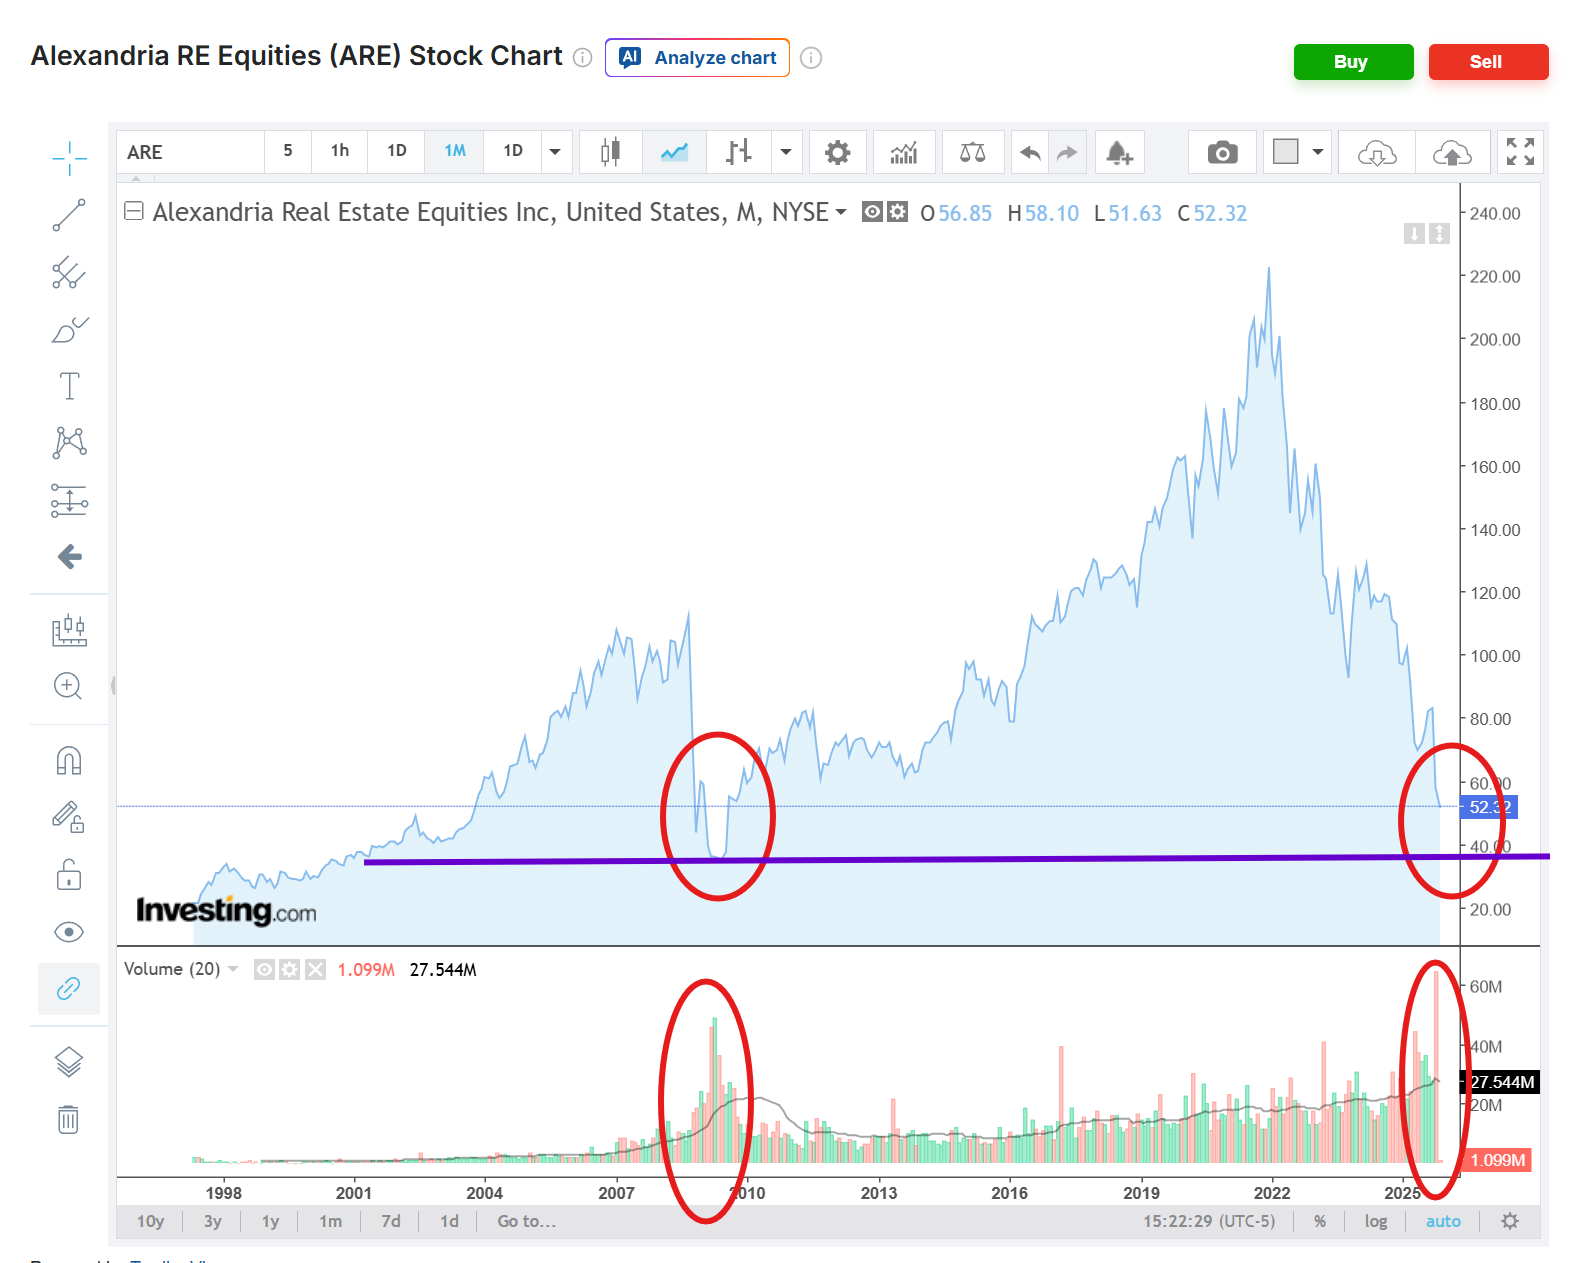
Task: Click the camera snapshot icon
Action: 1221,153
